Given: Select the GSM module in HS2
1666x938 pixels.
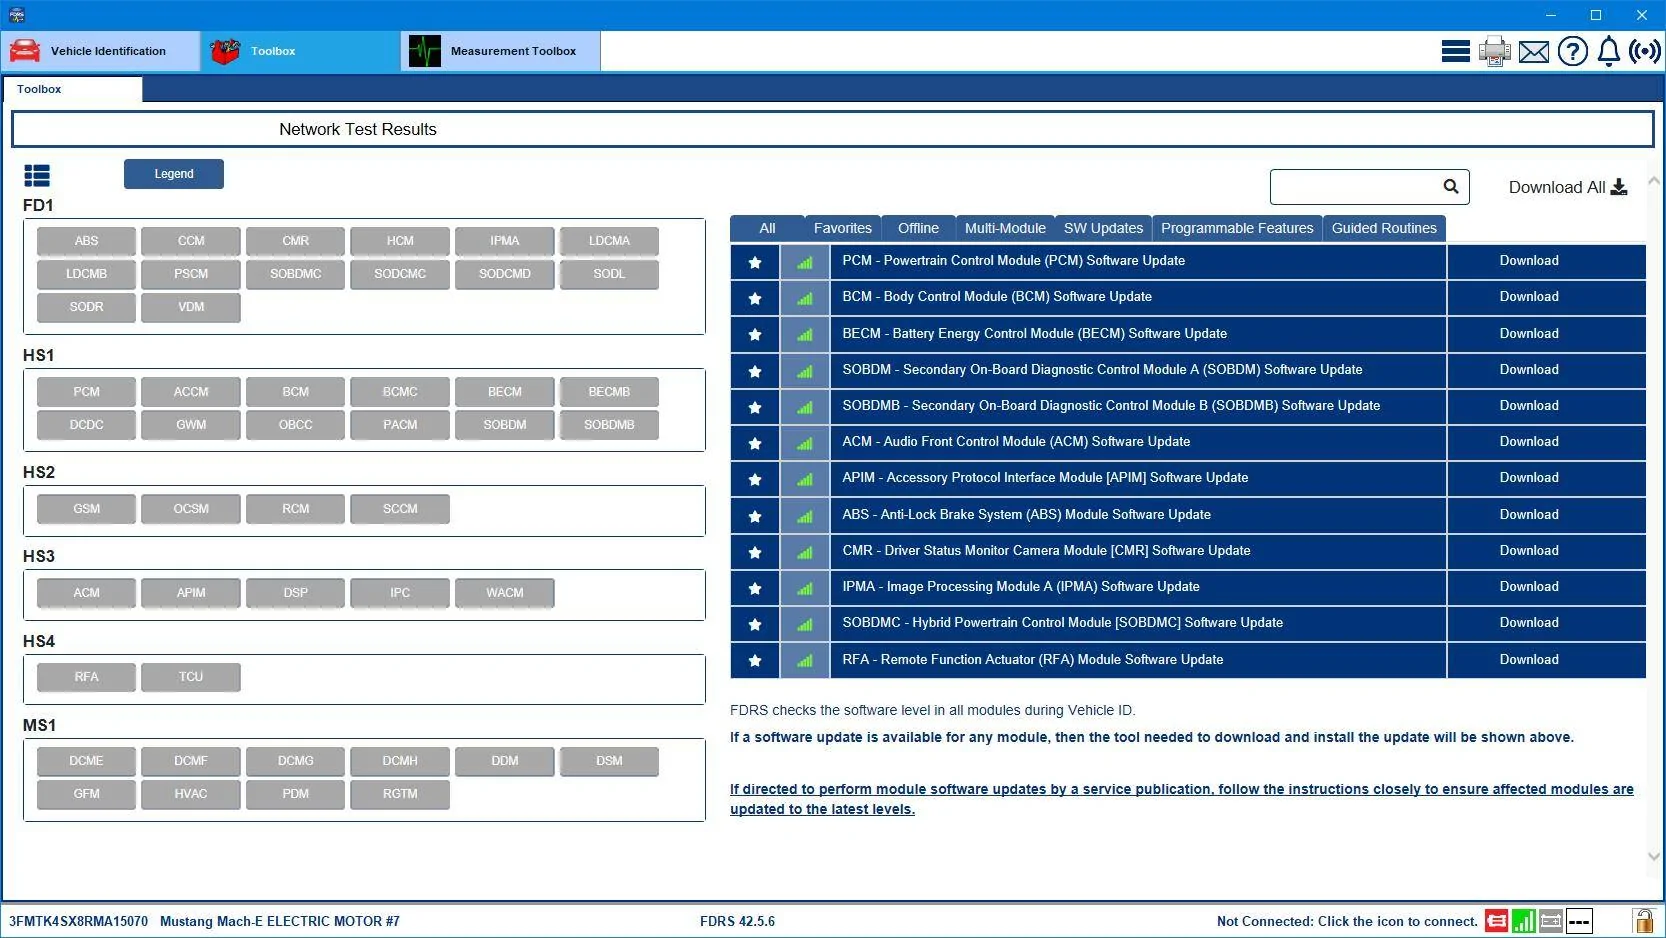Looking at the screenshot, I should pos(87,509).
